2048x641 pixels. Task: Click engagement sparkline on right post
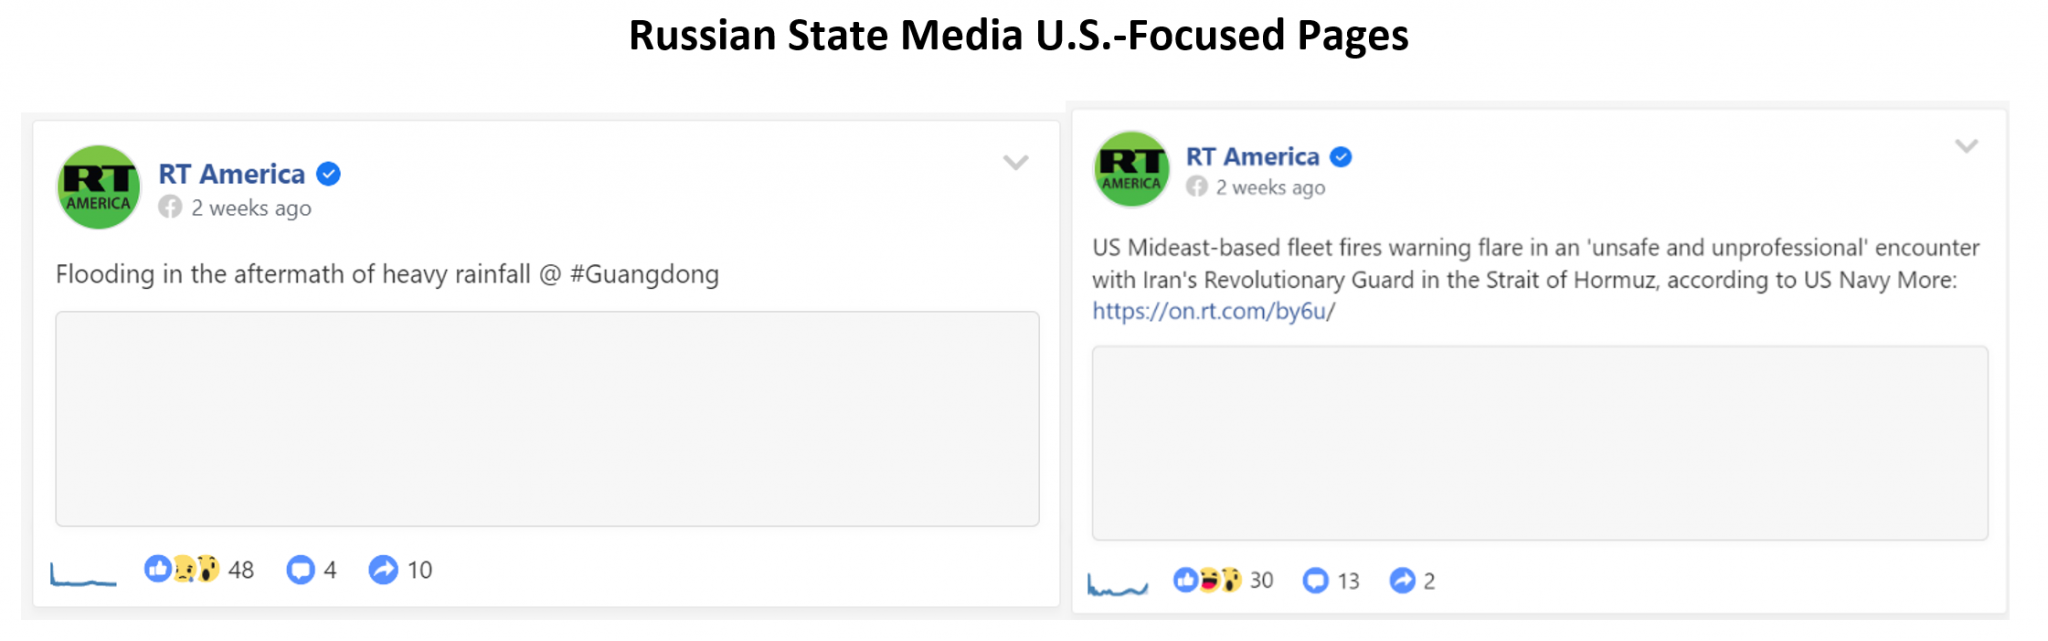(x=1118, y=585)
